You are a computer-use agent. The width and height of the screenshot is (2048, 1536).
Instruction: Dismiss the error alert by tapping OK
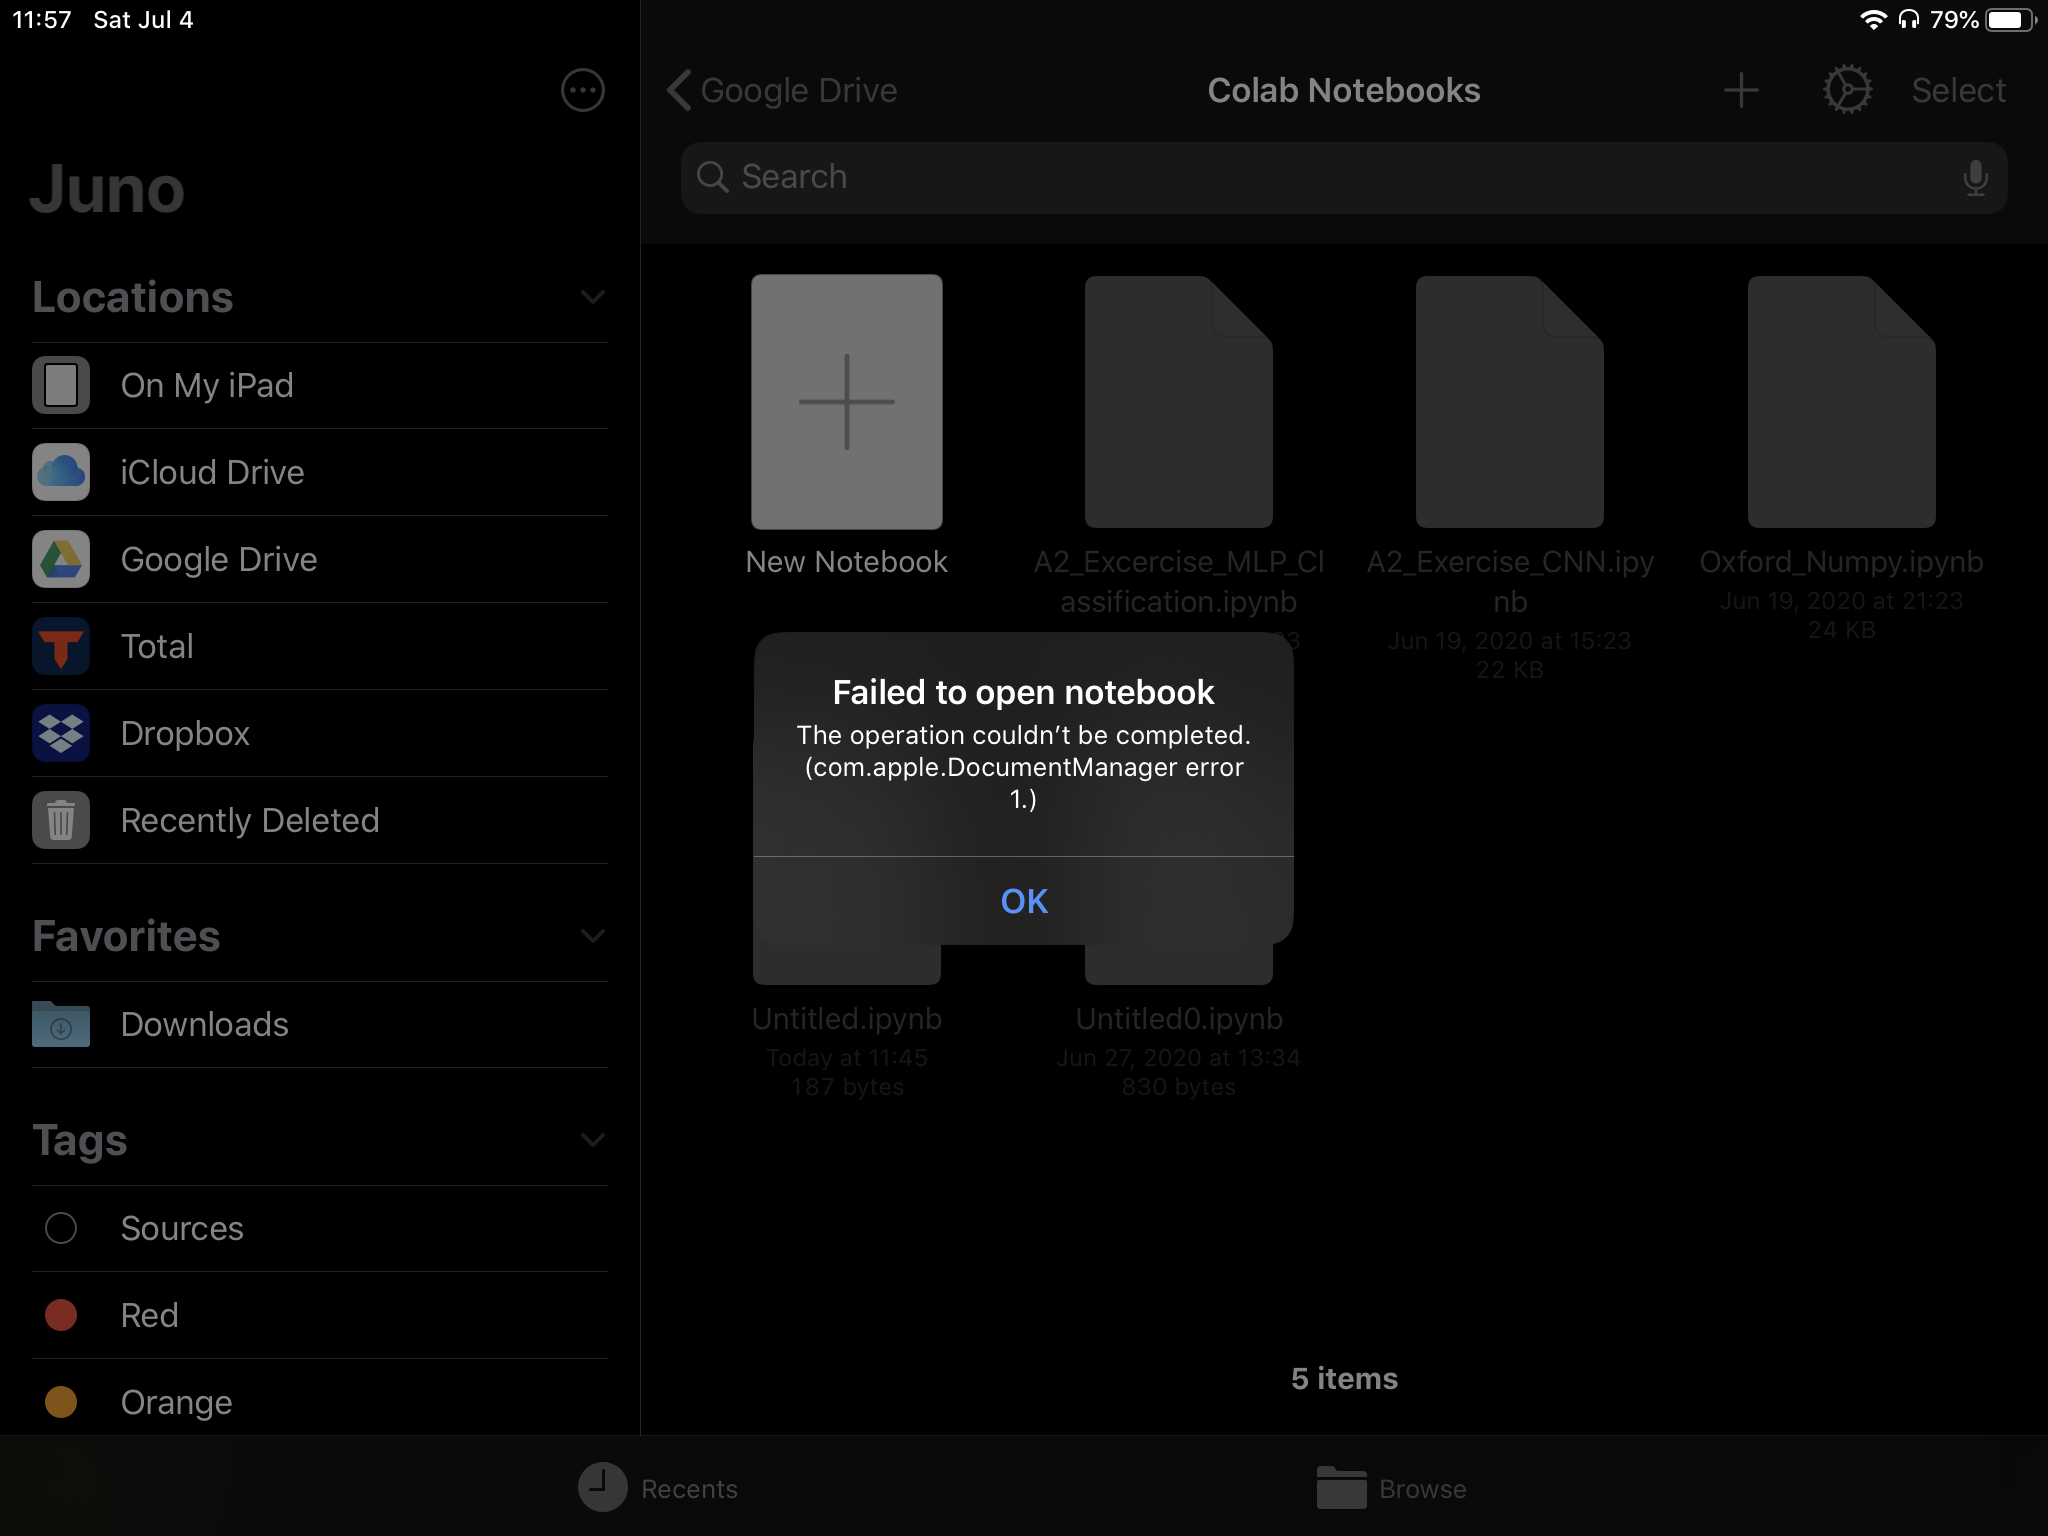tap(1024, 901)
